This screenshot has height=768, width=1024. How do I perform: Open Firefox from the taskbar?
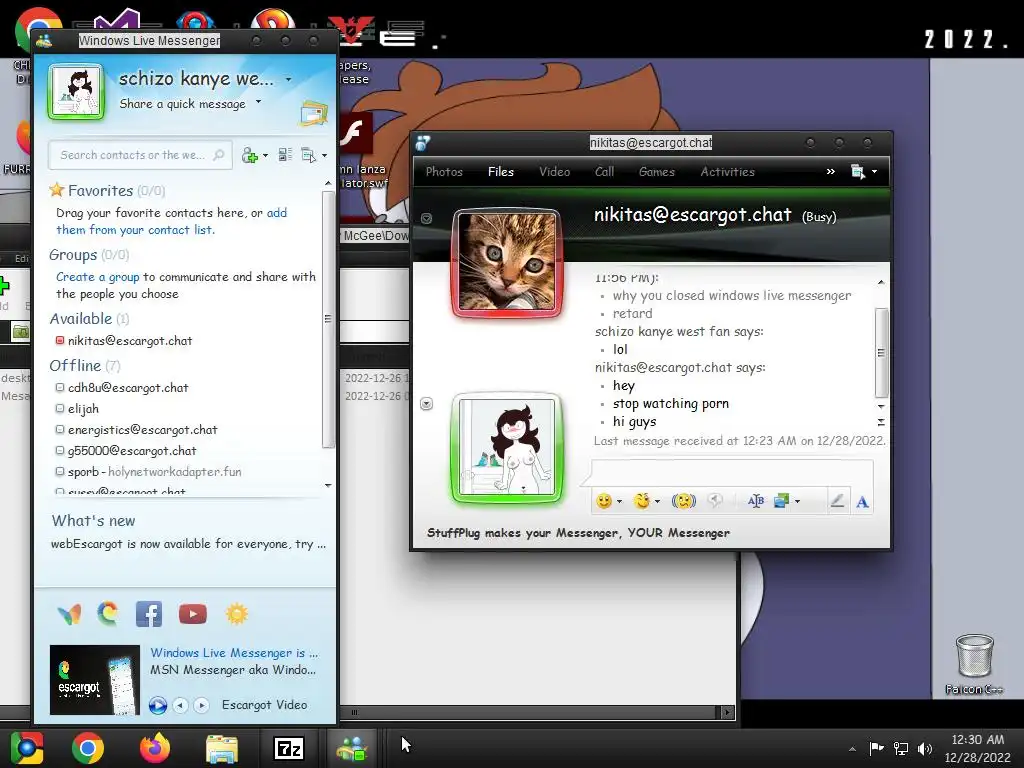point(155,748)
